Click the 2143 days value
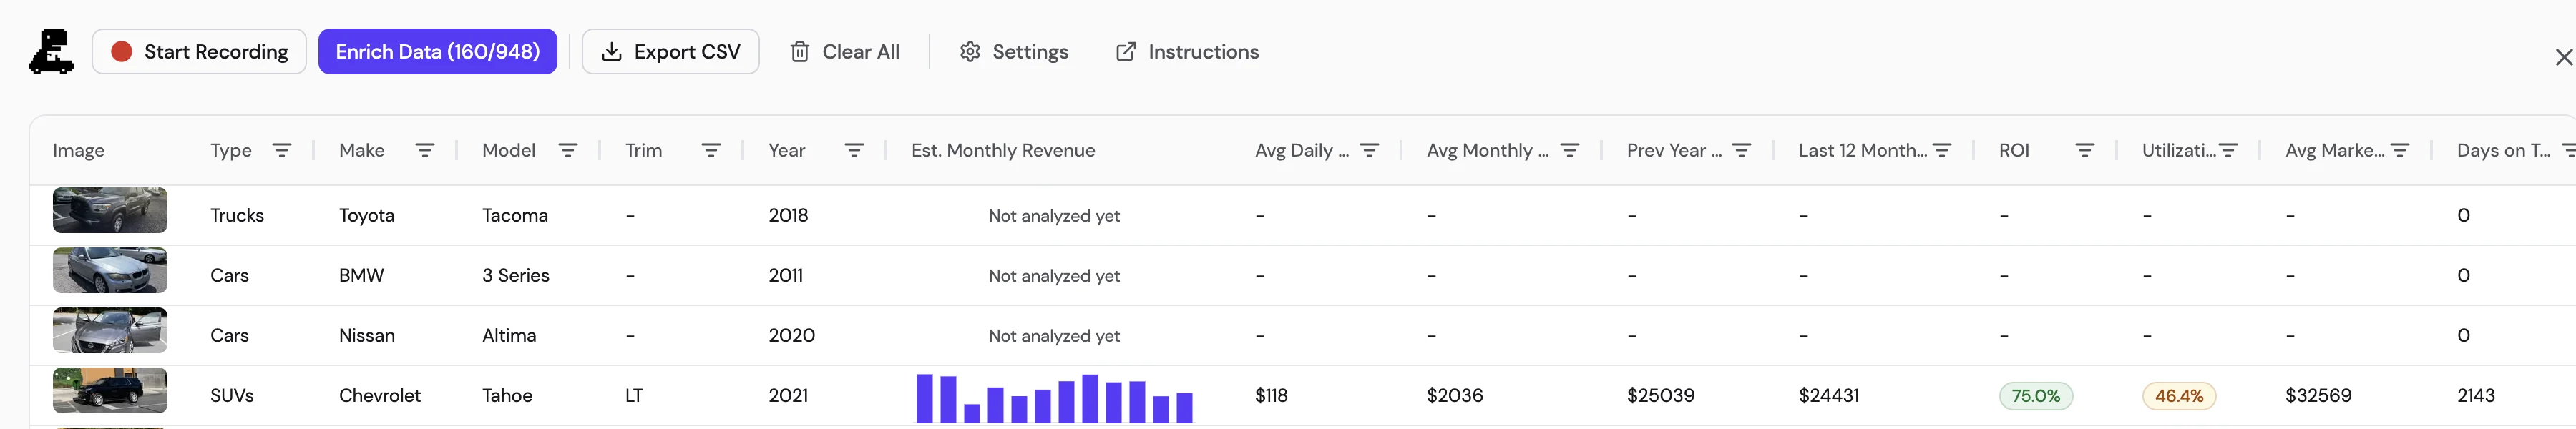The height and width of the screenshot is (429, 2576). [2476, 395]
